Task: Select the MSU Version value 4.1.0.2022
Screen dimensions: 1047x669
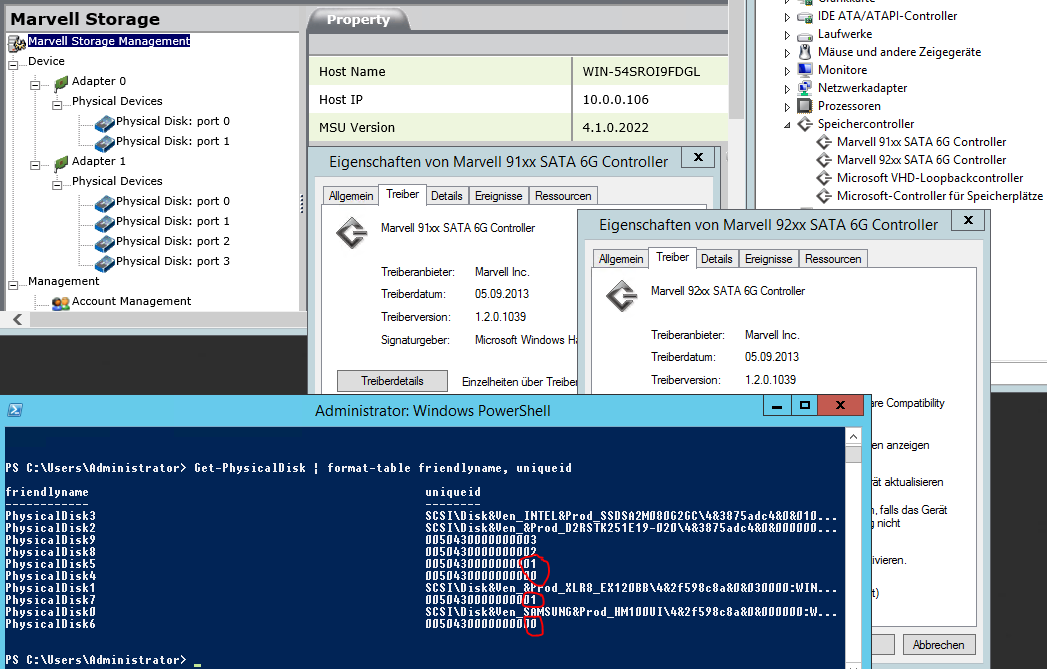Action: tap(615, 128)
